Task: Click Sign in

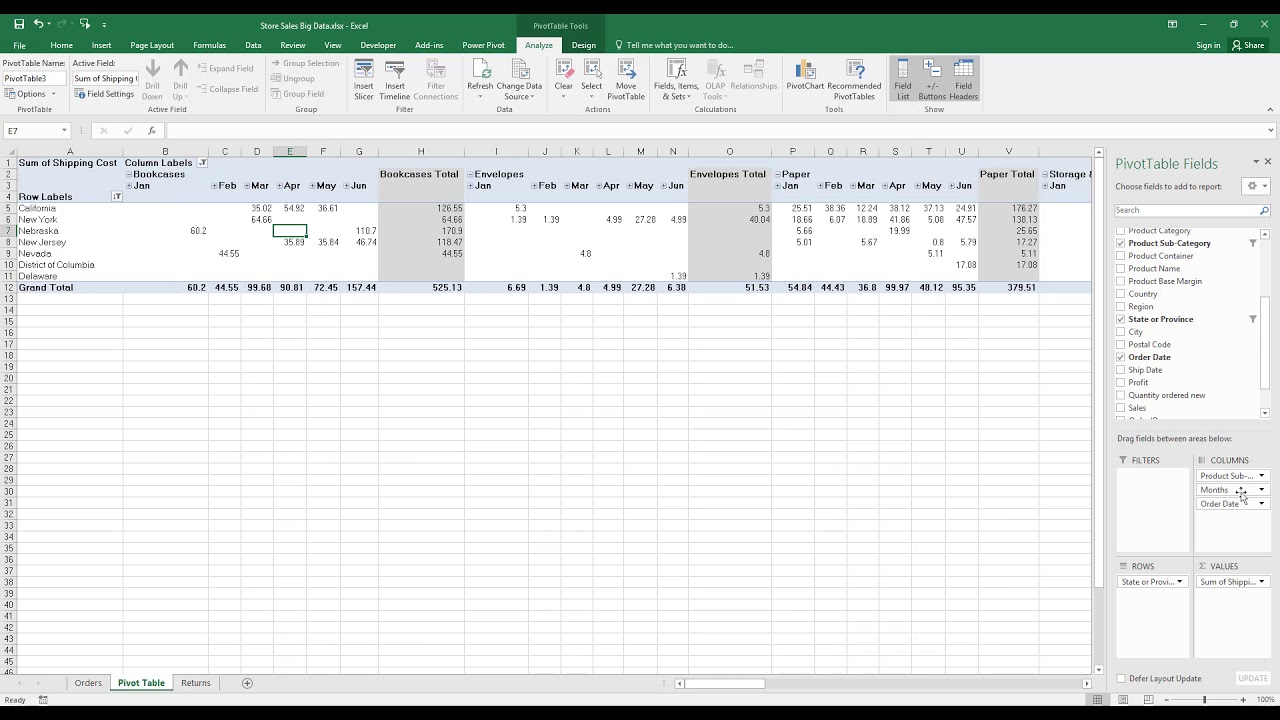Action: click(x=1208, y=45)
